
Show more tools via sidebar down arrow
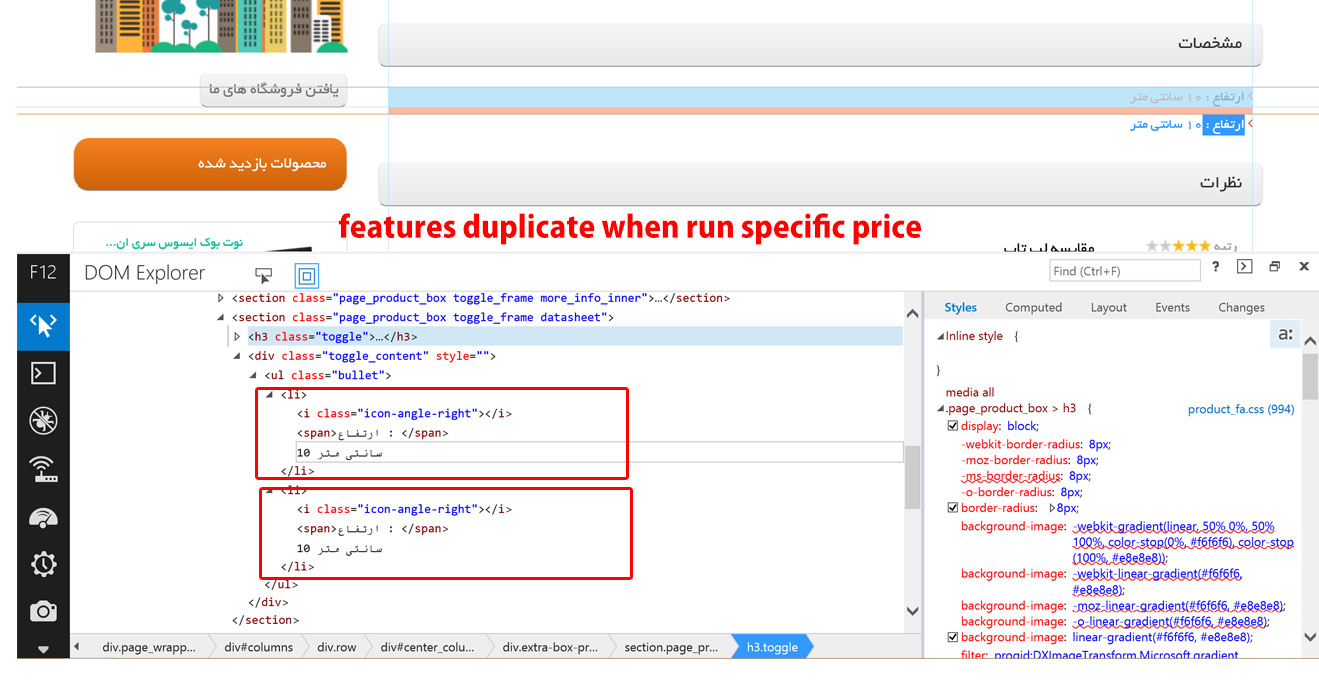pyautogui.click(x=43, y=648)
